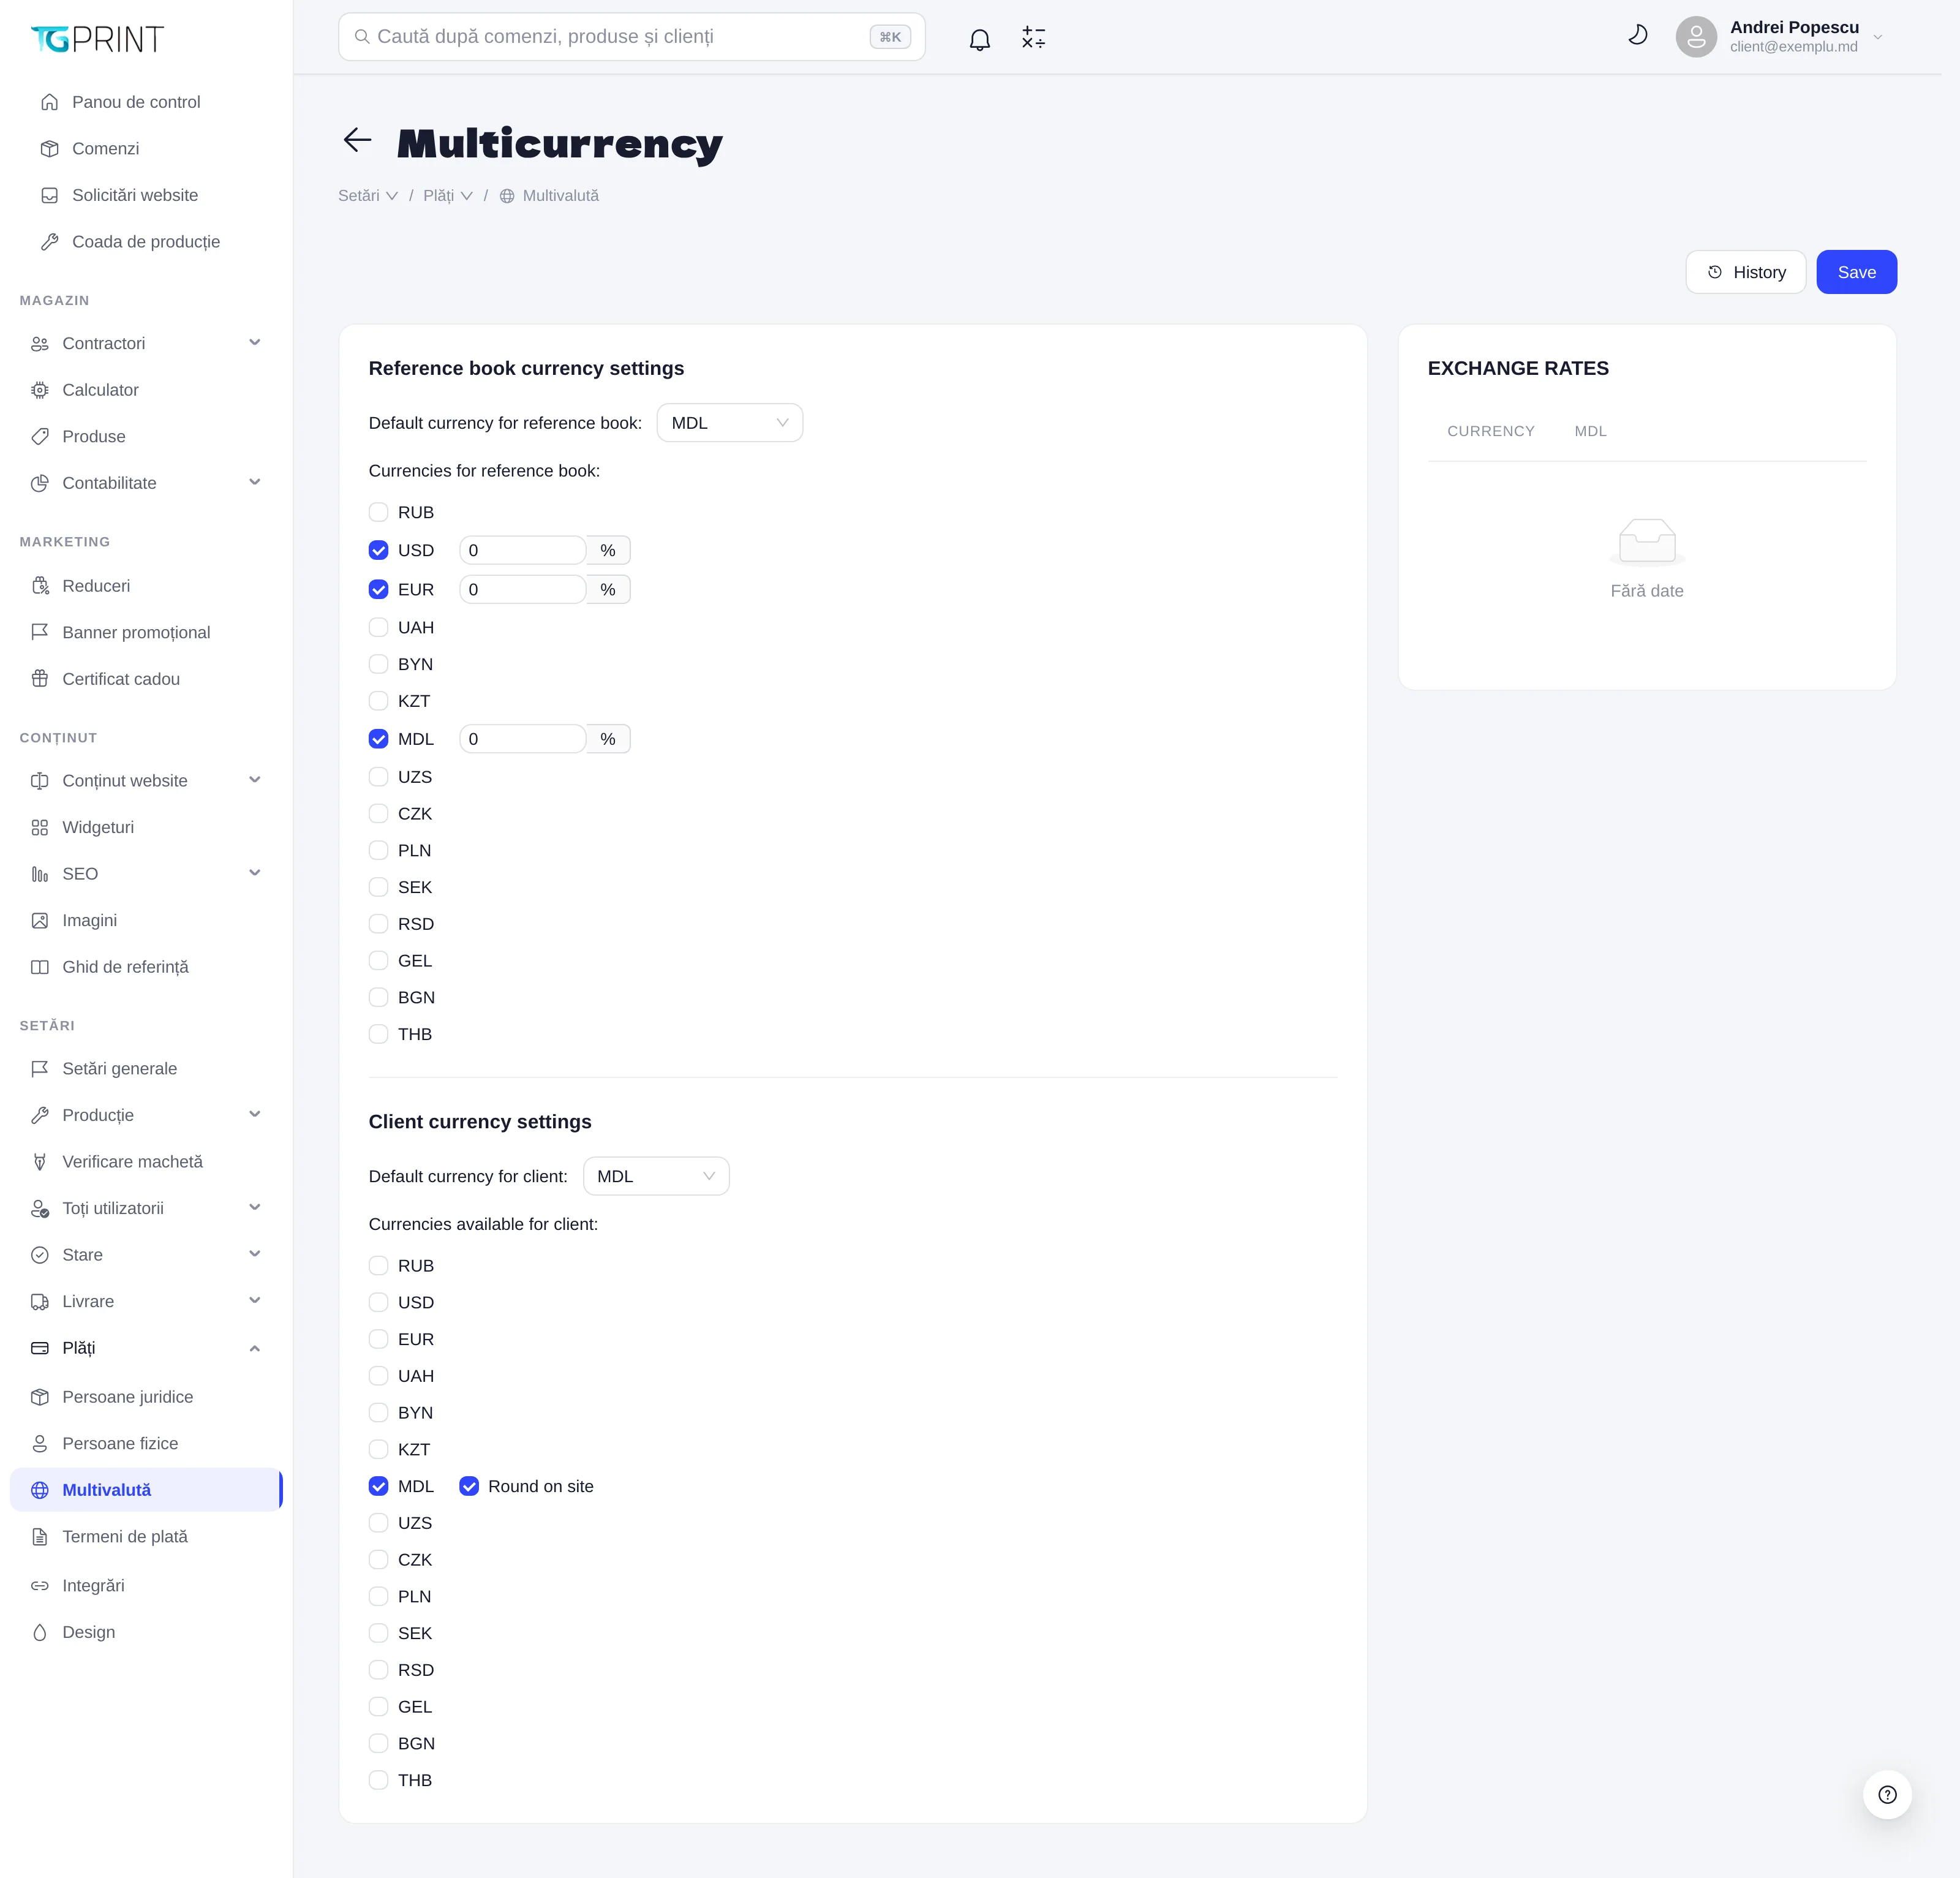The width and height of the screenshot is (1960, 1878).
Task: Uncheck EUR in reference book currencies
Action: pos(378,589)
